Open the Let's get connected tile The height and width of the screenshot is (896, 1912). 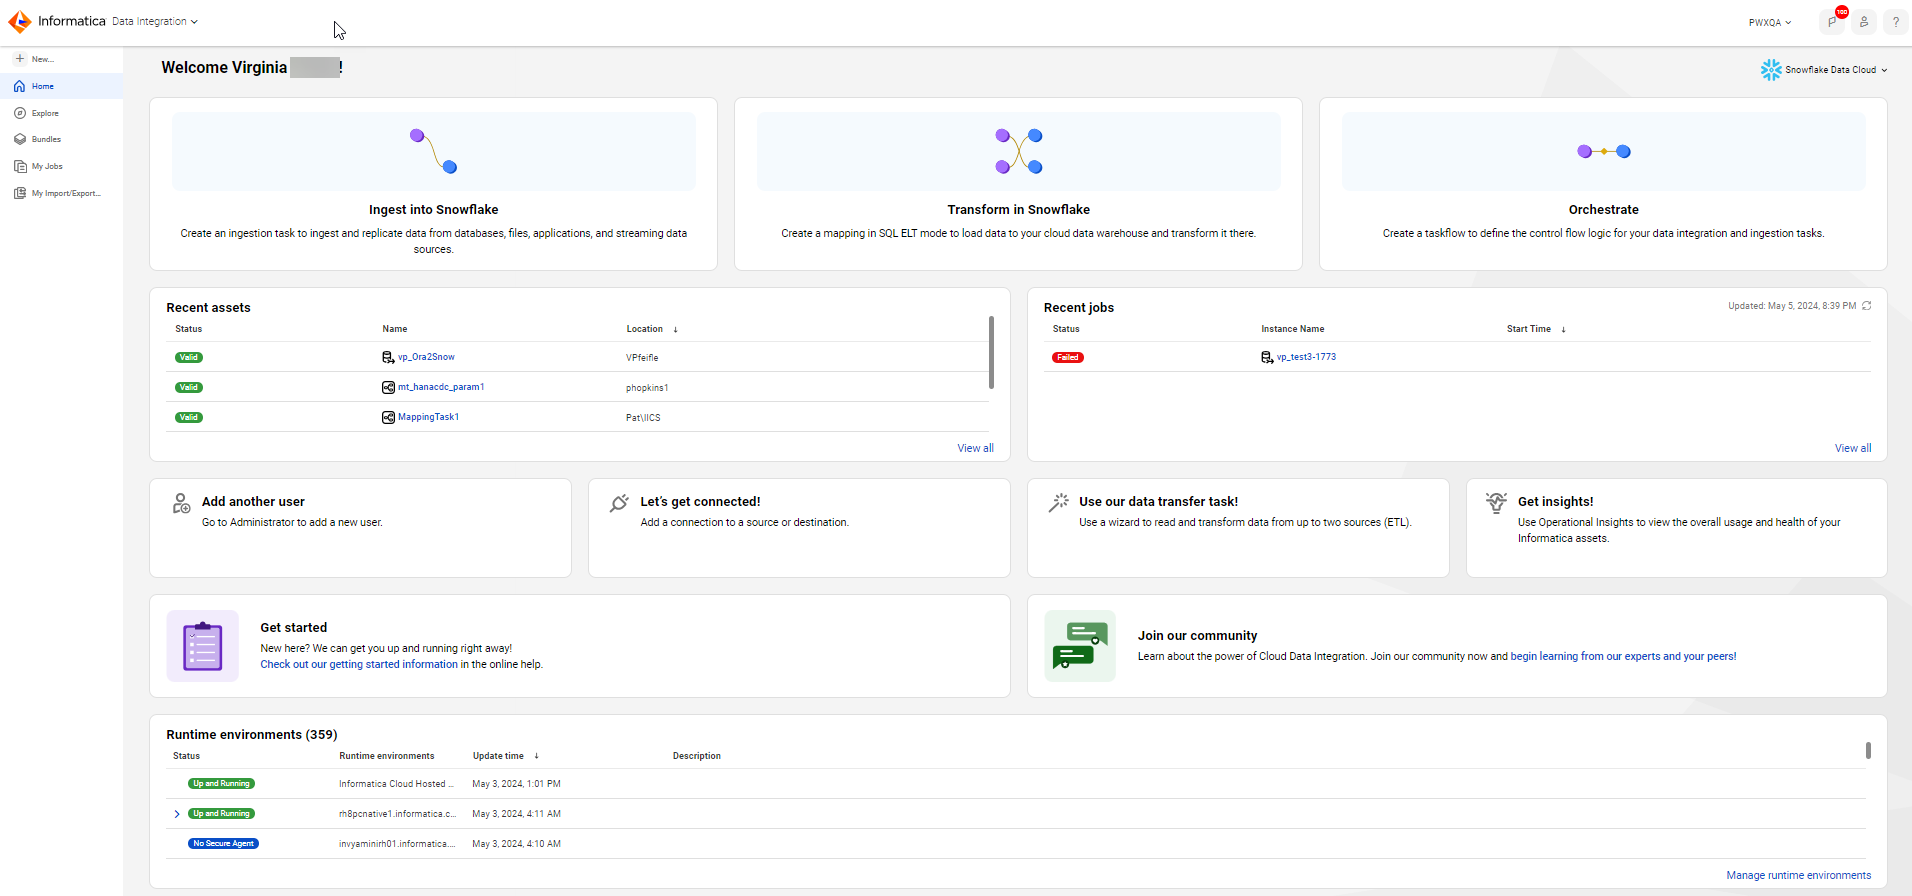[x=799, y=528]
